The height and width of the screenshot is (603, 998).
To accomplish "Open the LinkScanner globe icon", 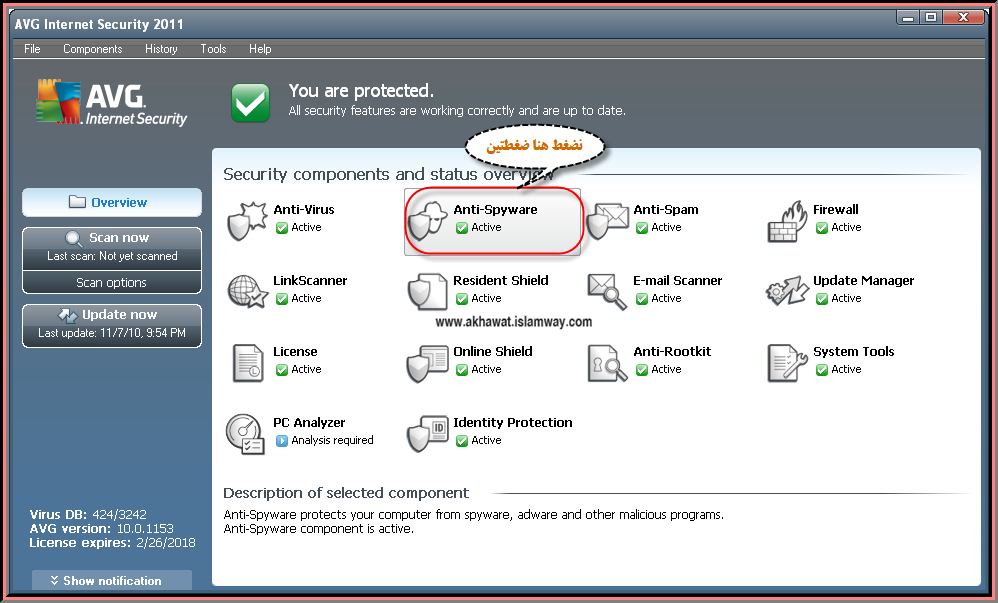I will tap(248, 292).
